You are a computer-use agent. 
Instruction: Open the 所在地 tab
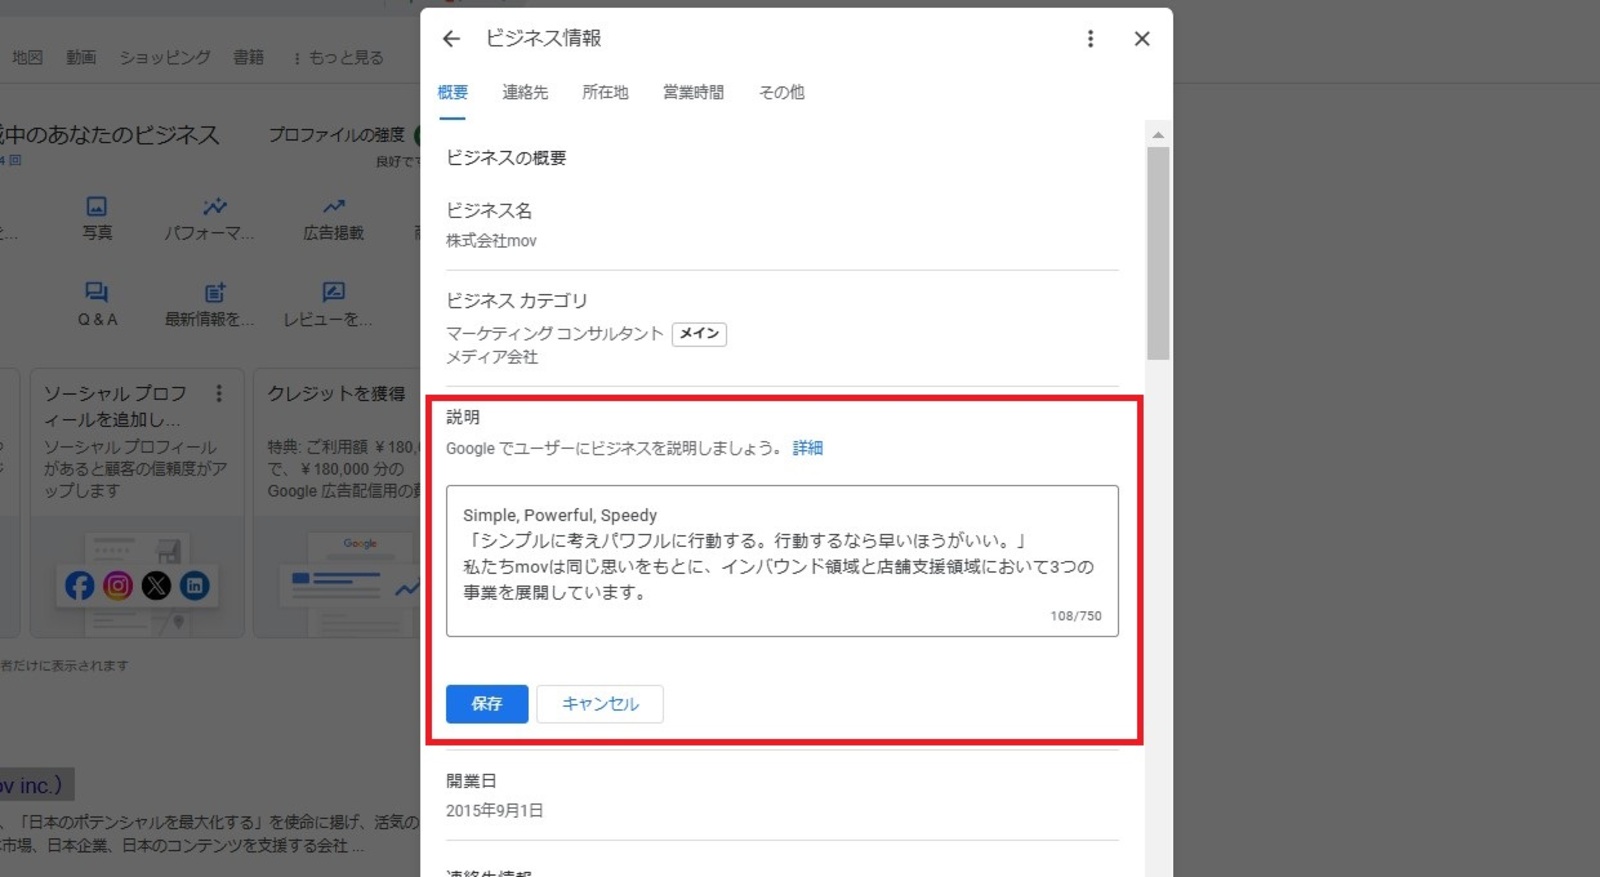[605, 92]
